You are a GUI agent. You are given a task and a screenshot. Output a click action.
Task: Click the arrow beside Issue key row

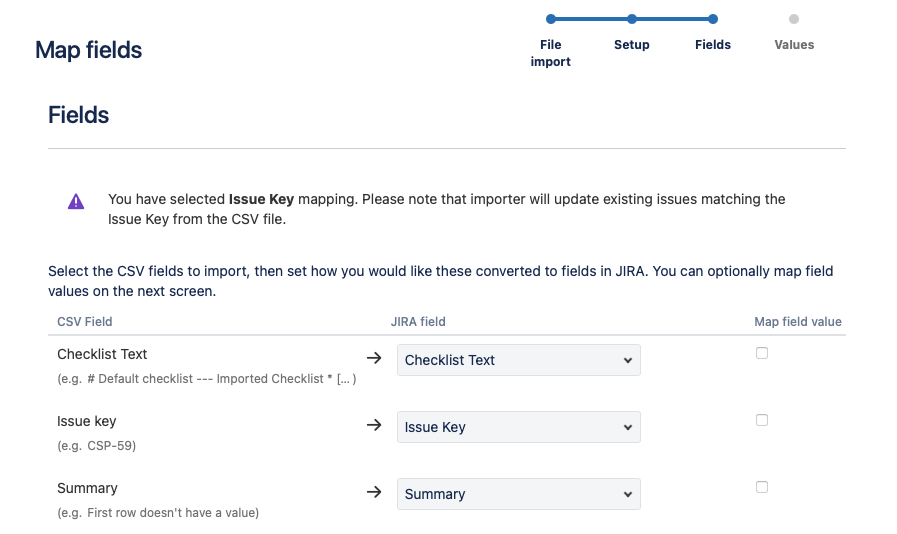(374, 425)
